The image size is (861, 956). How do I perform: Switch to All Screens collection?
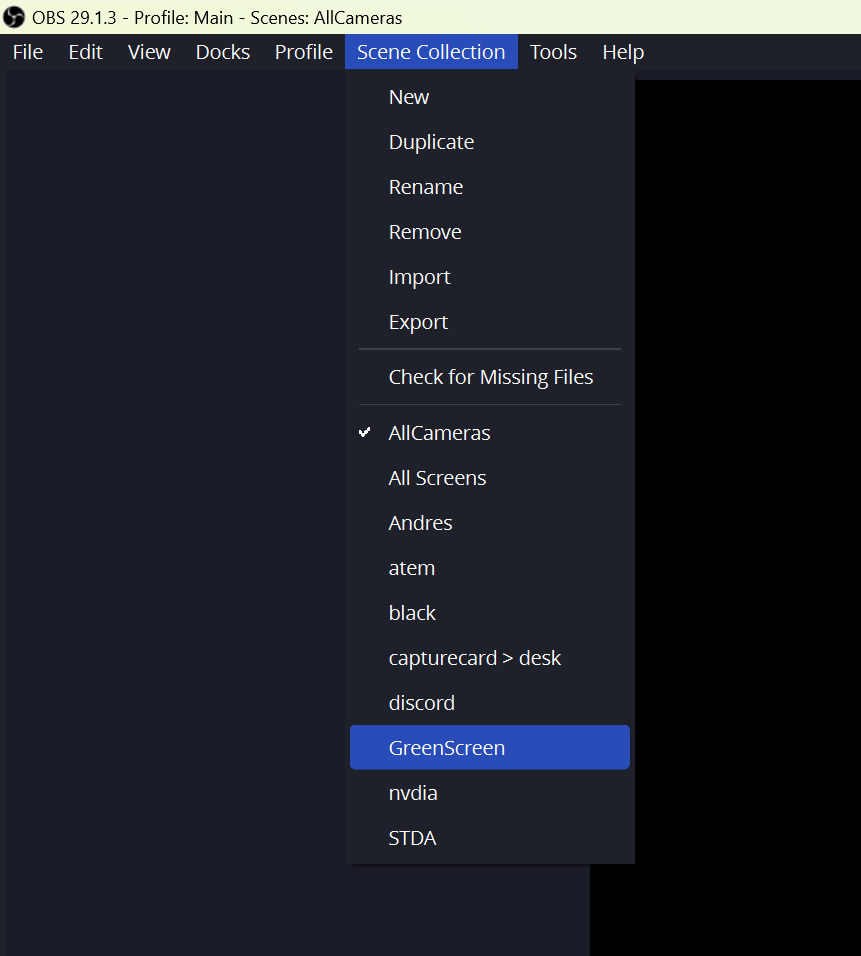pos(490,478)
